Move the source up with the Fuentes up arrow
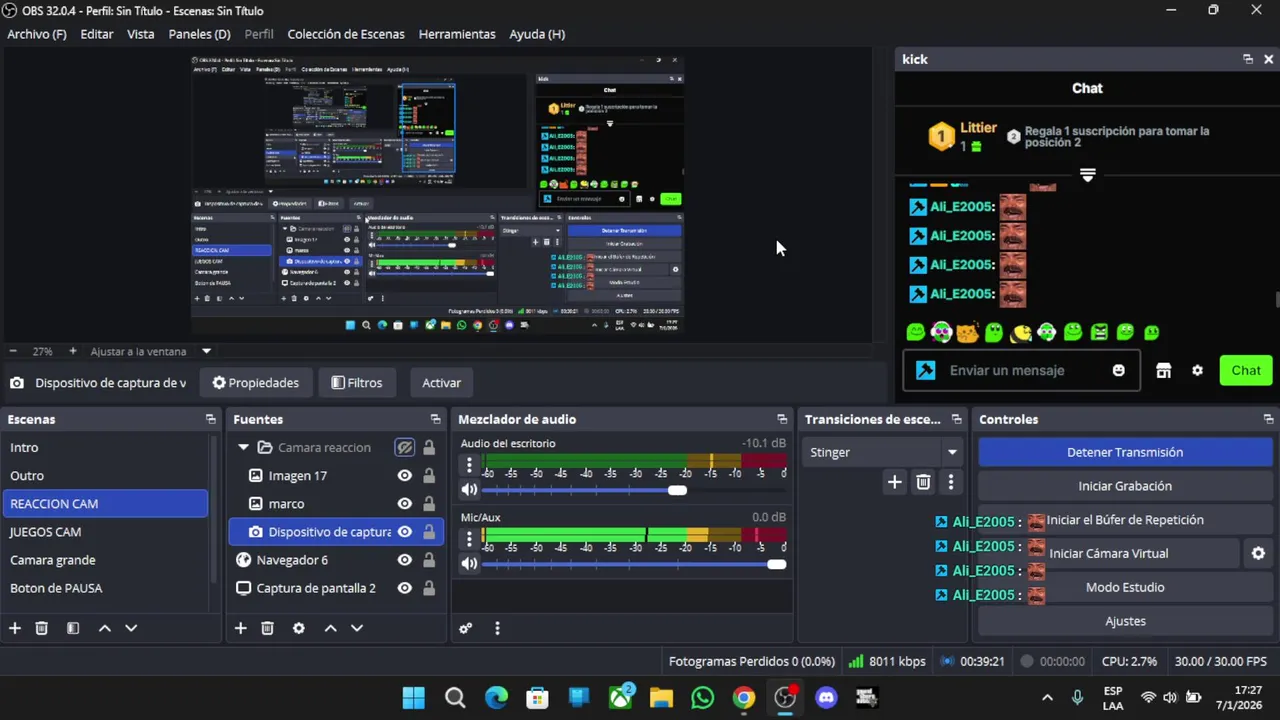Screen dimensions: 1280x720 330,628
